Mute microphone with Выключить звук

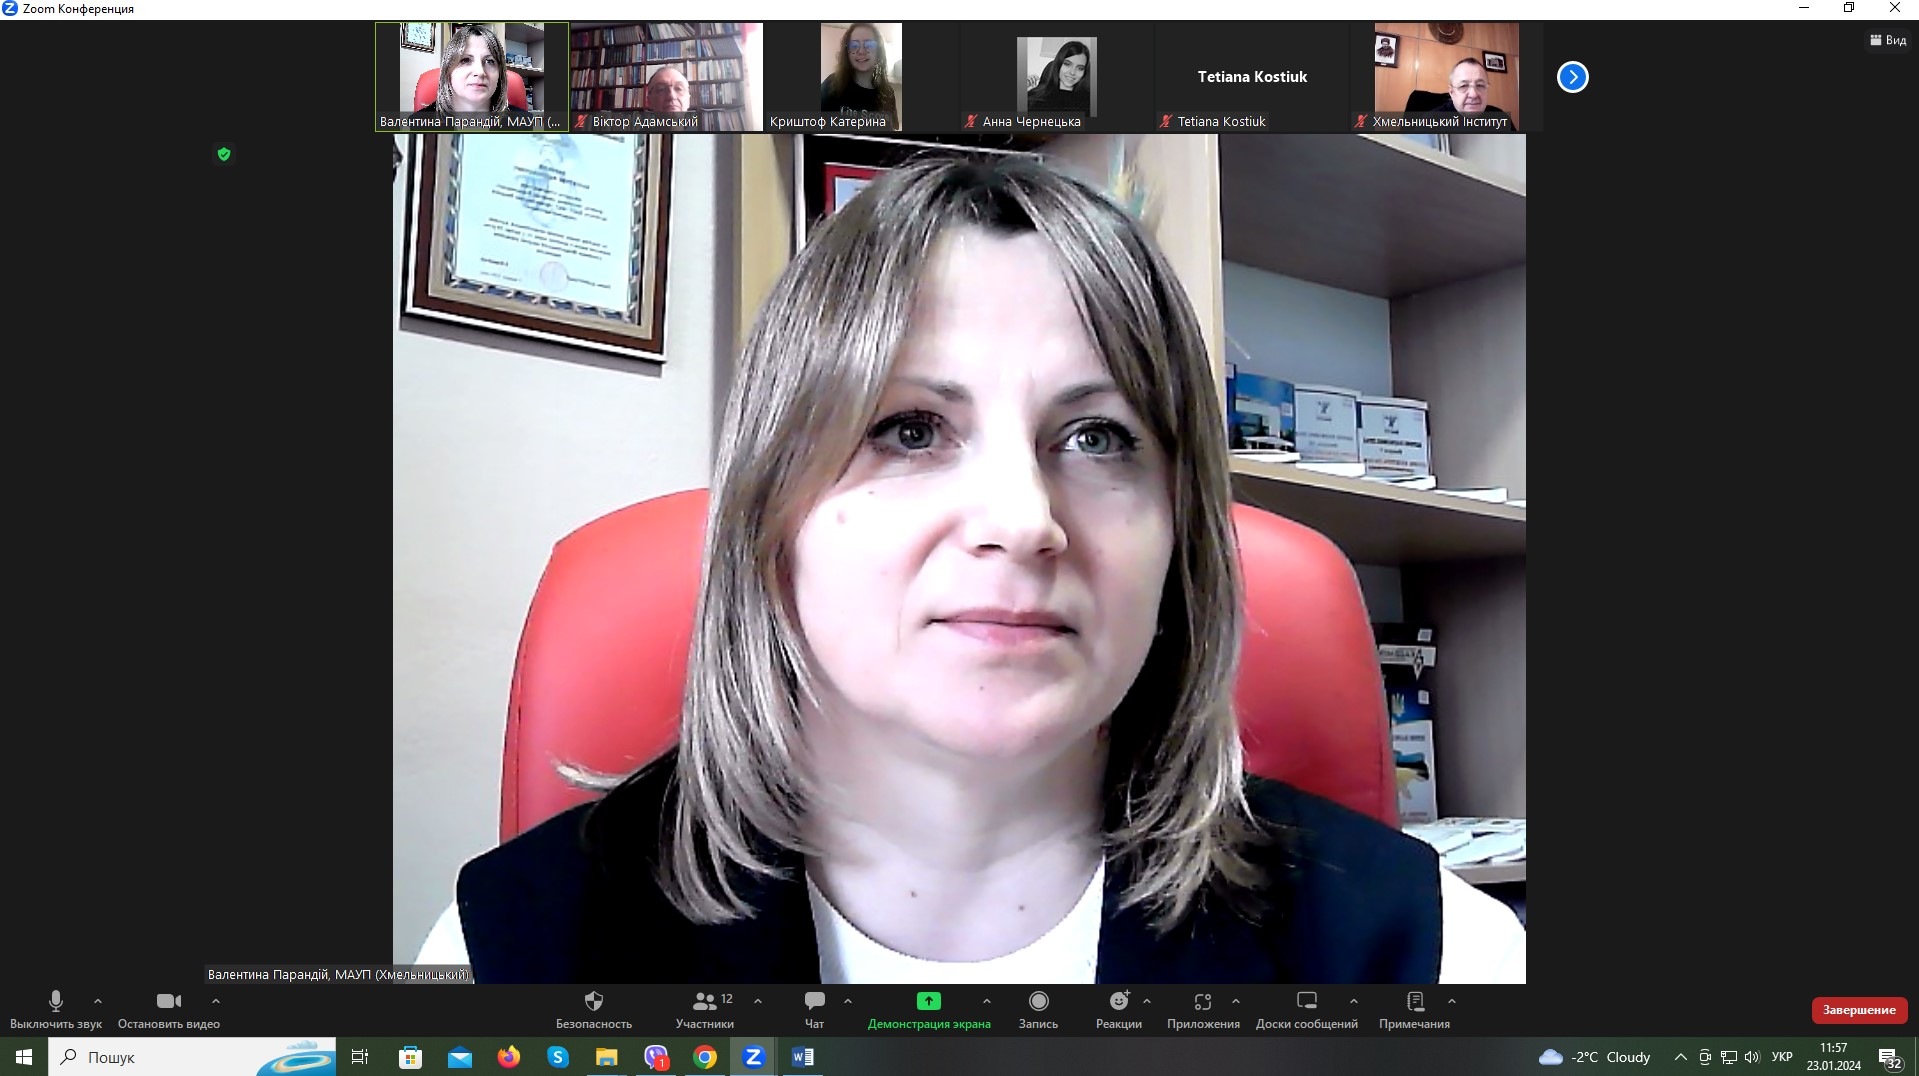click(x=56, y=1002)
